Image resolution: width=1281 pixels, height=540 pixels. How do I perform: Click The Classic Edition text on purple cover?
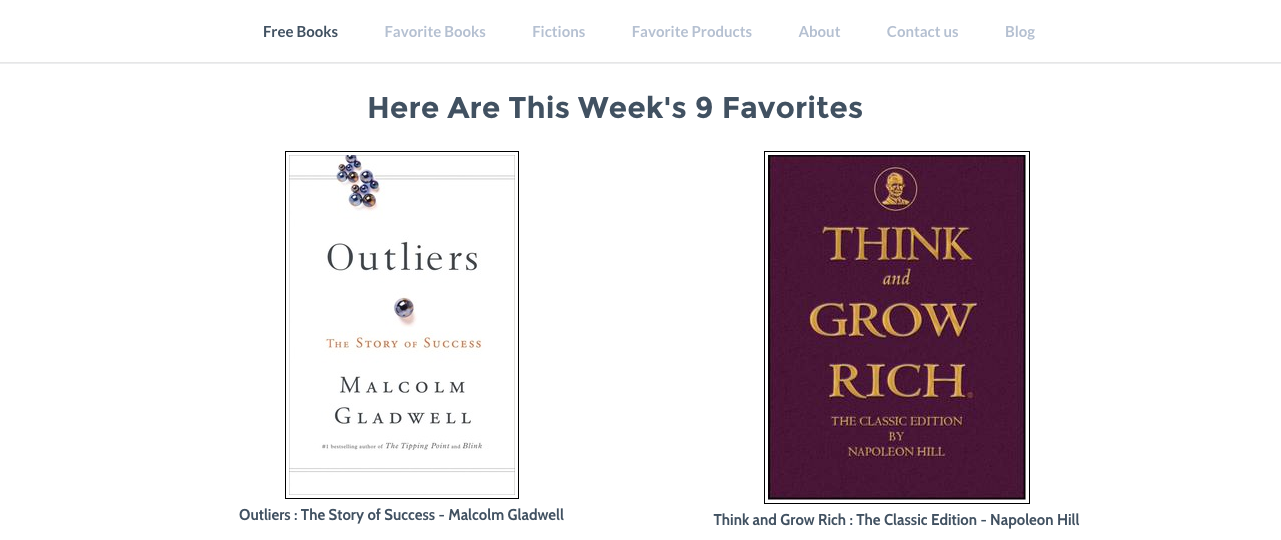coord(896,421)
